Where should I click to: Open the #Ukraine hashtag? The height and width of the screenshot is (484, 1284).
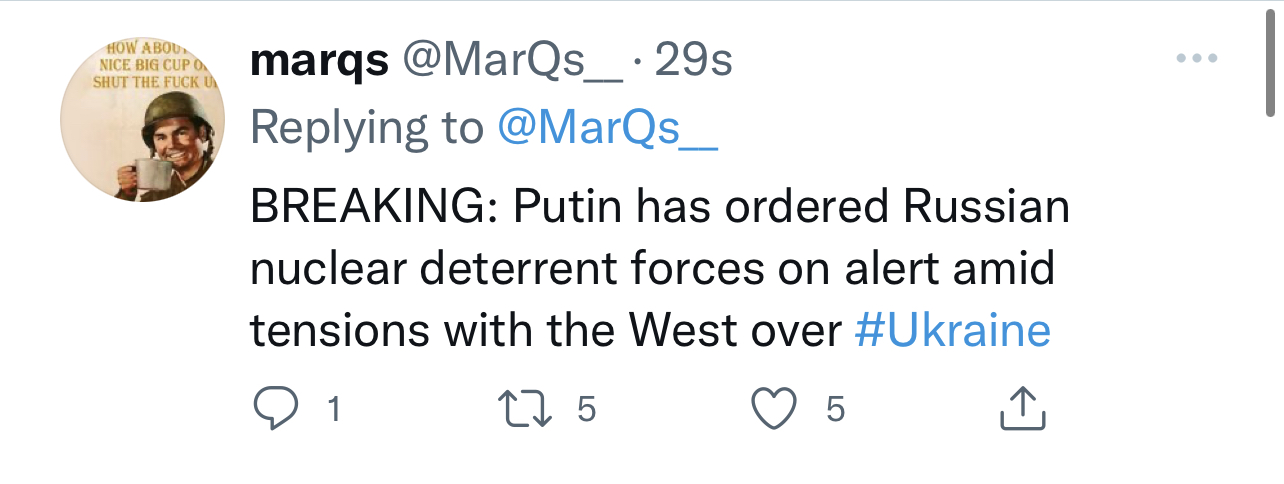953,330
